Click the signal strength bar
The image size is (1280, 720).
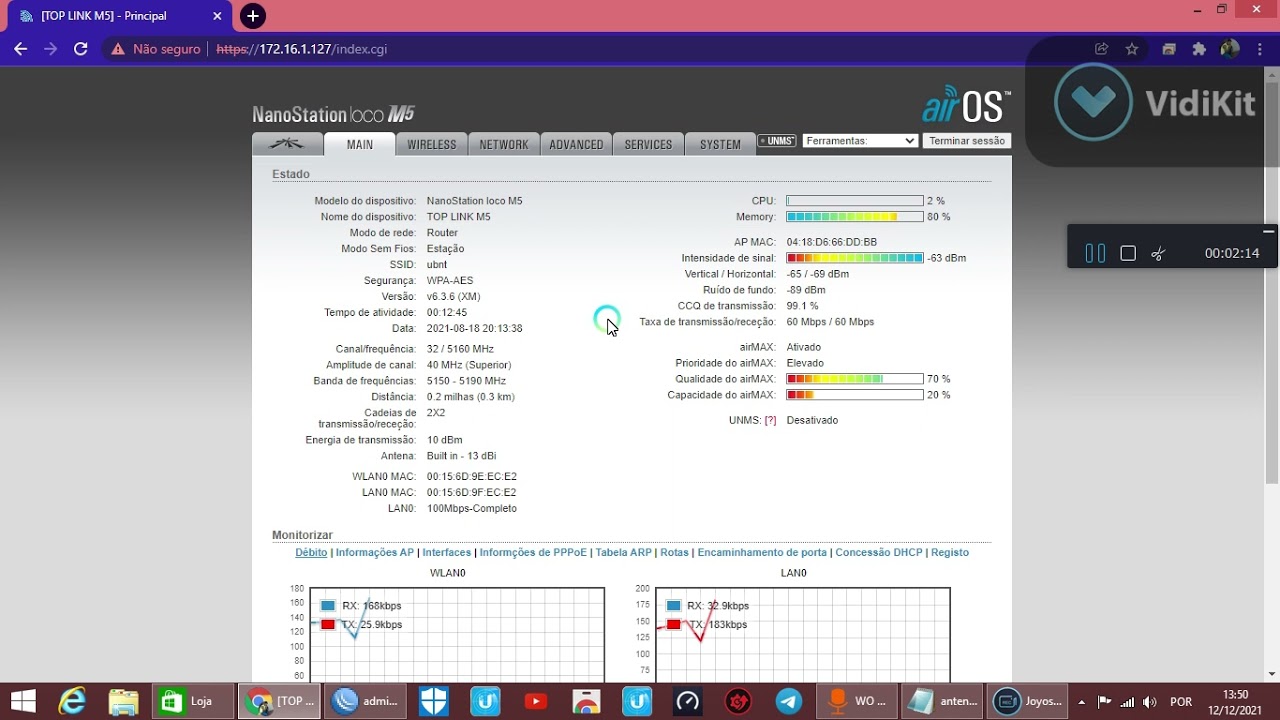(855, 258)
